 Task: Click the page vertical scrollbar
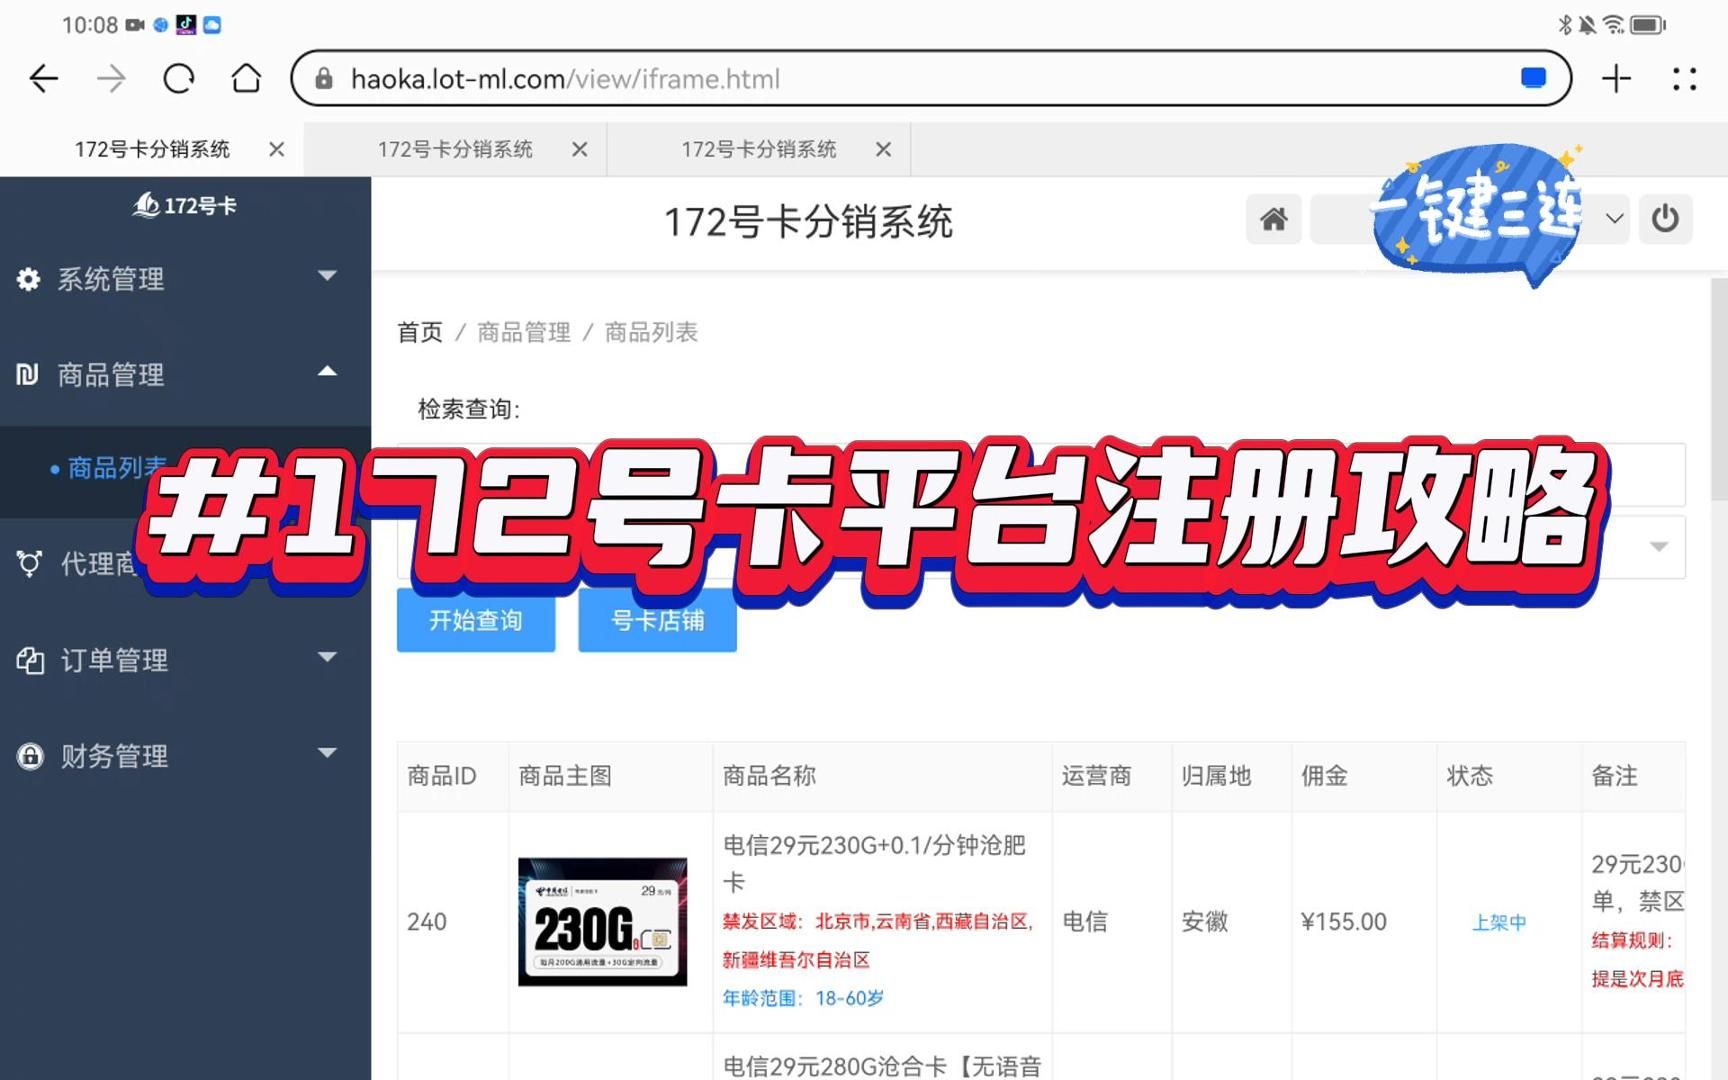[x=1719, y=390]
